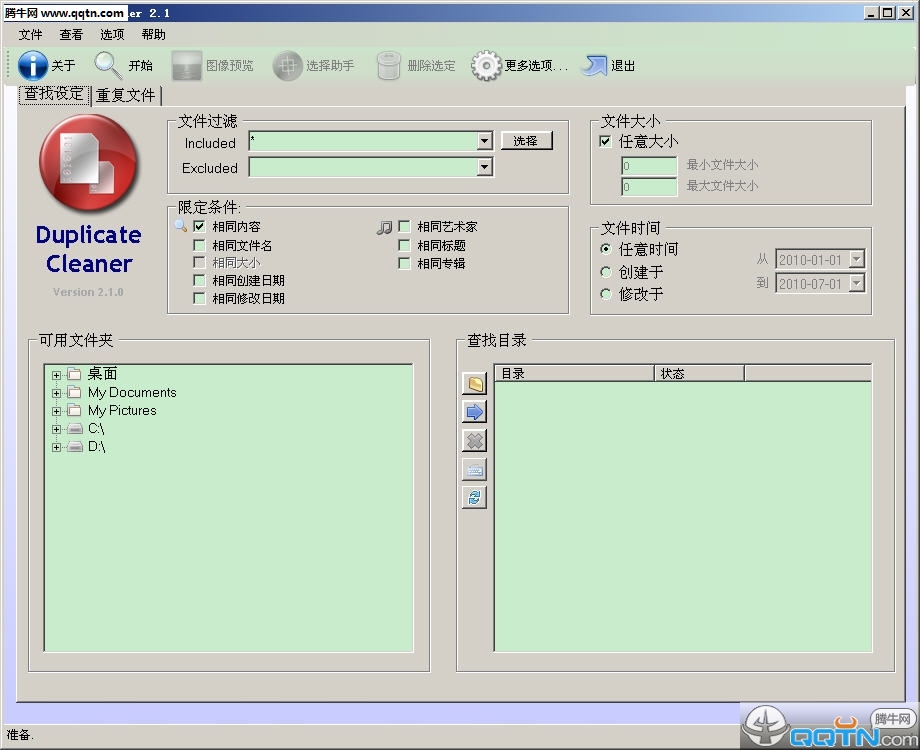Switch to the 重复文件 tab
Image resolution: width=920 pixels, height=750 pixels.
126,95
